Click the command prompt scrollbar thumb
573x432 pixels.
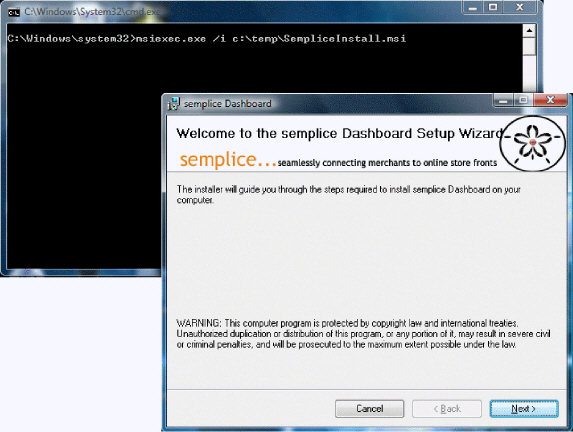(x=529, y=47)
